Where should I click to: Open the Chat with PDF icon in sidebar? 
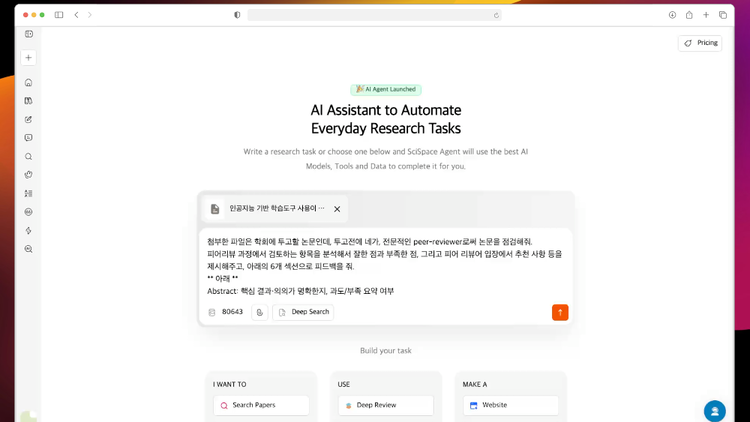tap(29, 138)
